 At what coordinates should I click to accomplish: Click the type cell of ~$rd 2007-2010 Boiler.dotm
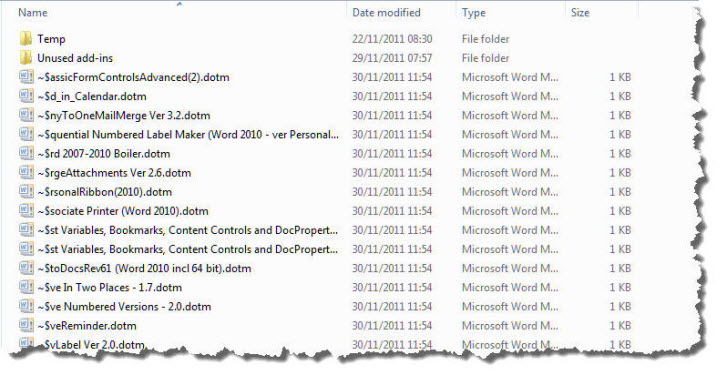510,153
